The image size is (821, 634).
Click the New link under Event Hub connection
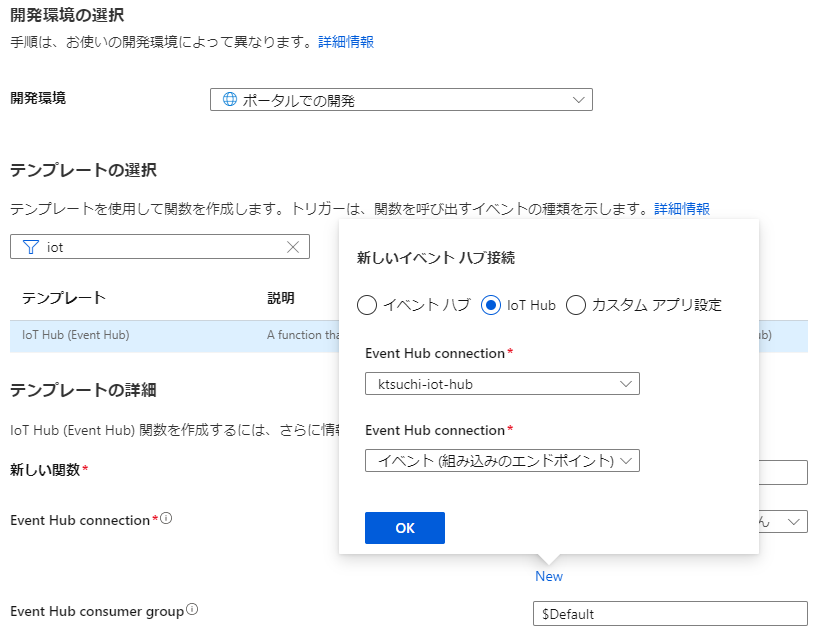pyautogui.click(x=548, y=576)
